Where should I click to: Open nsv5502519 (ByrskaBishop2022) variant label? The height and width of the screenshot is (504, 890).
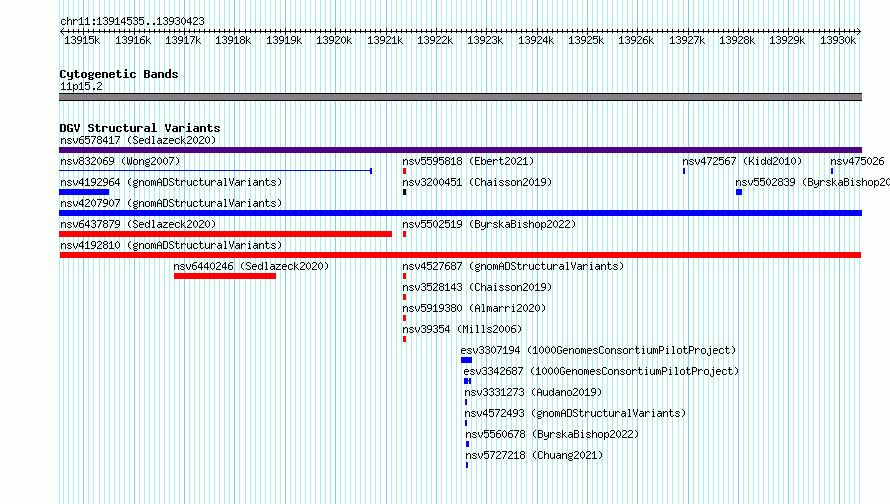point(489,224)
